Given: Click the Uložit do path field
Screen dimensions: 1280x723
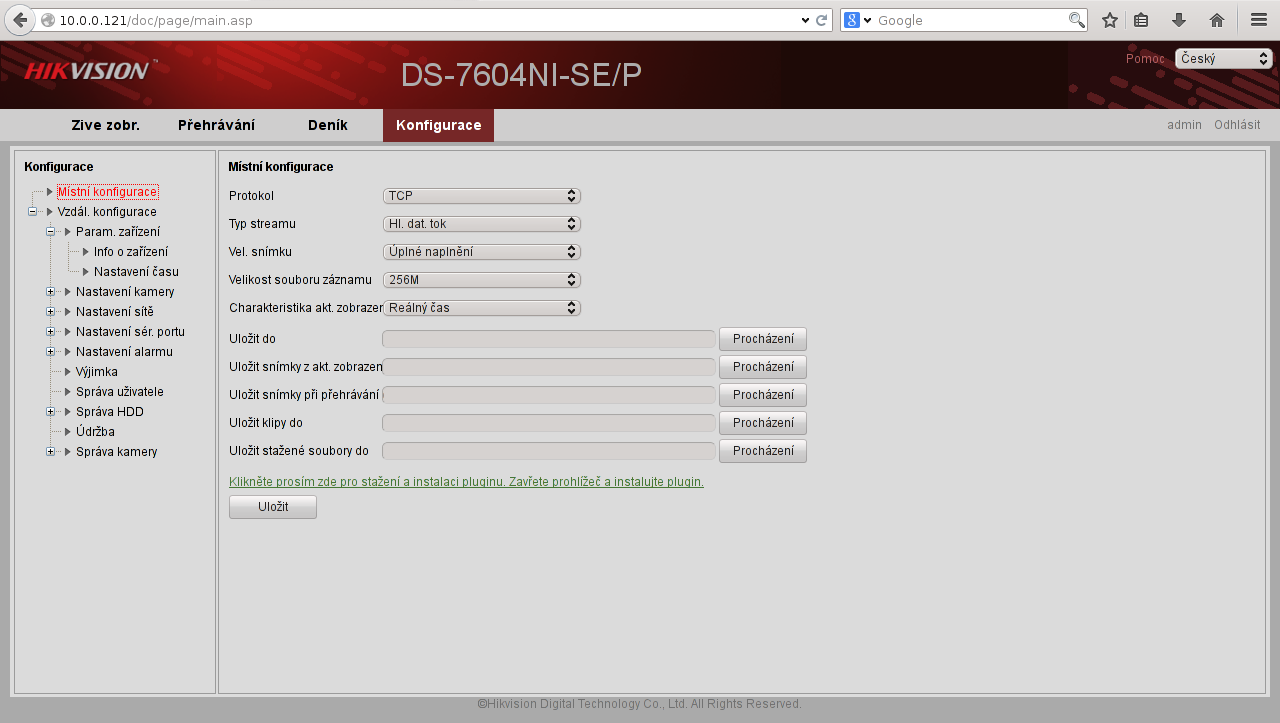Looking at the screenshot, I should 549,339.
